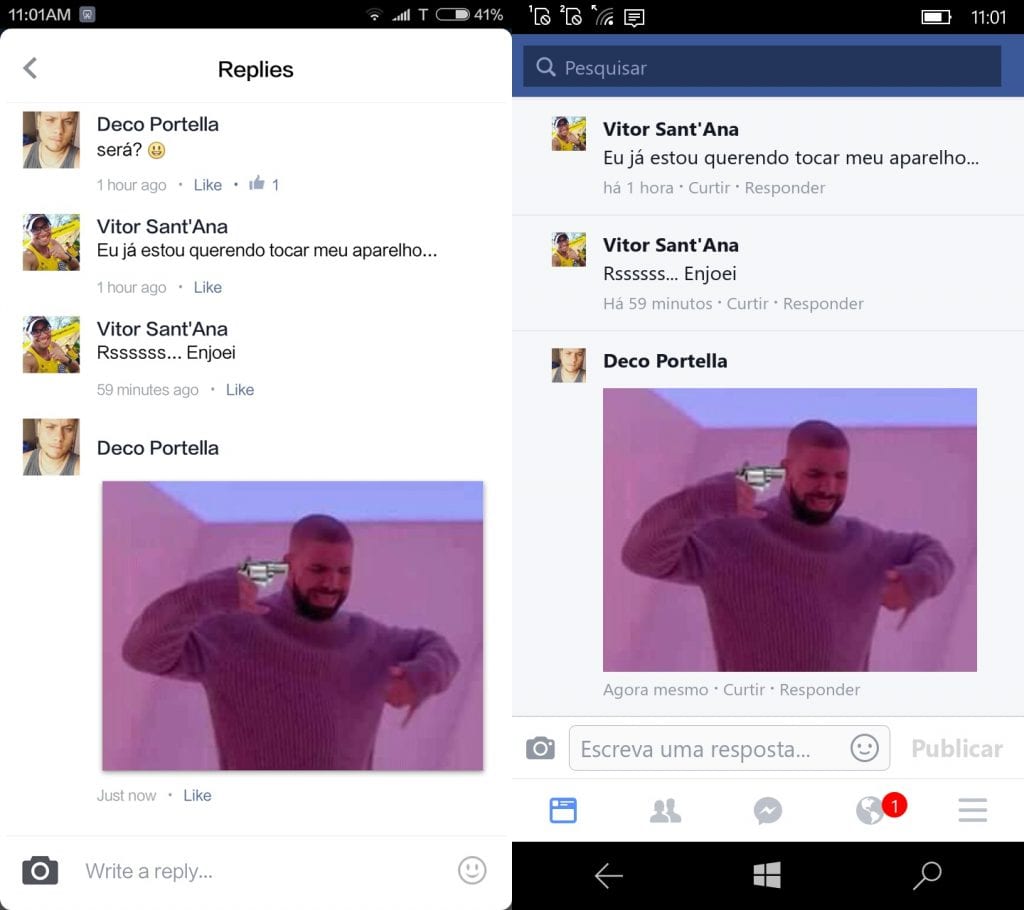The width and height of the screenshot is (1024, 910).
Task: Open Vitor Sant'Ana name above Rssssss in right view
Action: click(671, 245)
